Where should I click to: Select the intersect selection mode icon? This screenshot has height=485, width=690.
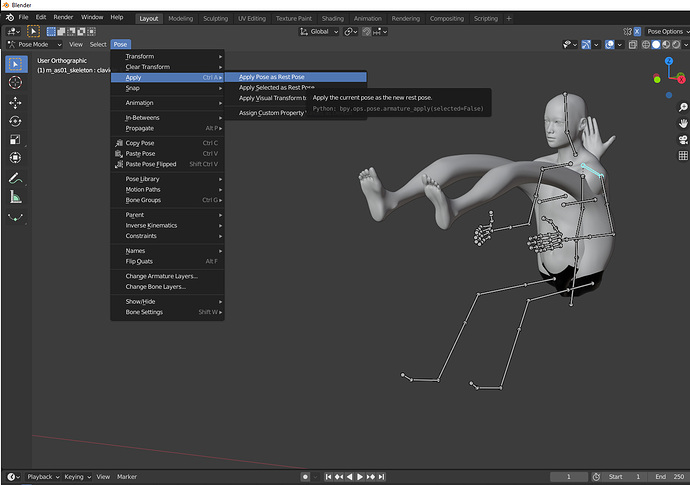pos(91,32)
